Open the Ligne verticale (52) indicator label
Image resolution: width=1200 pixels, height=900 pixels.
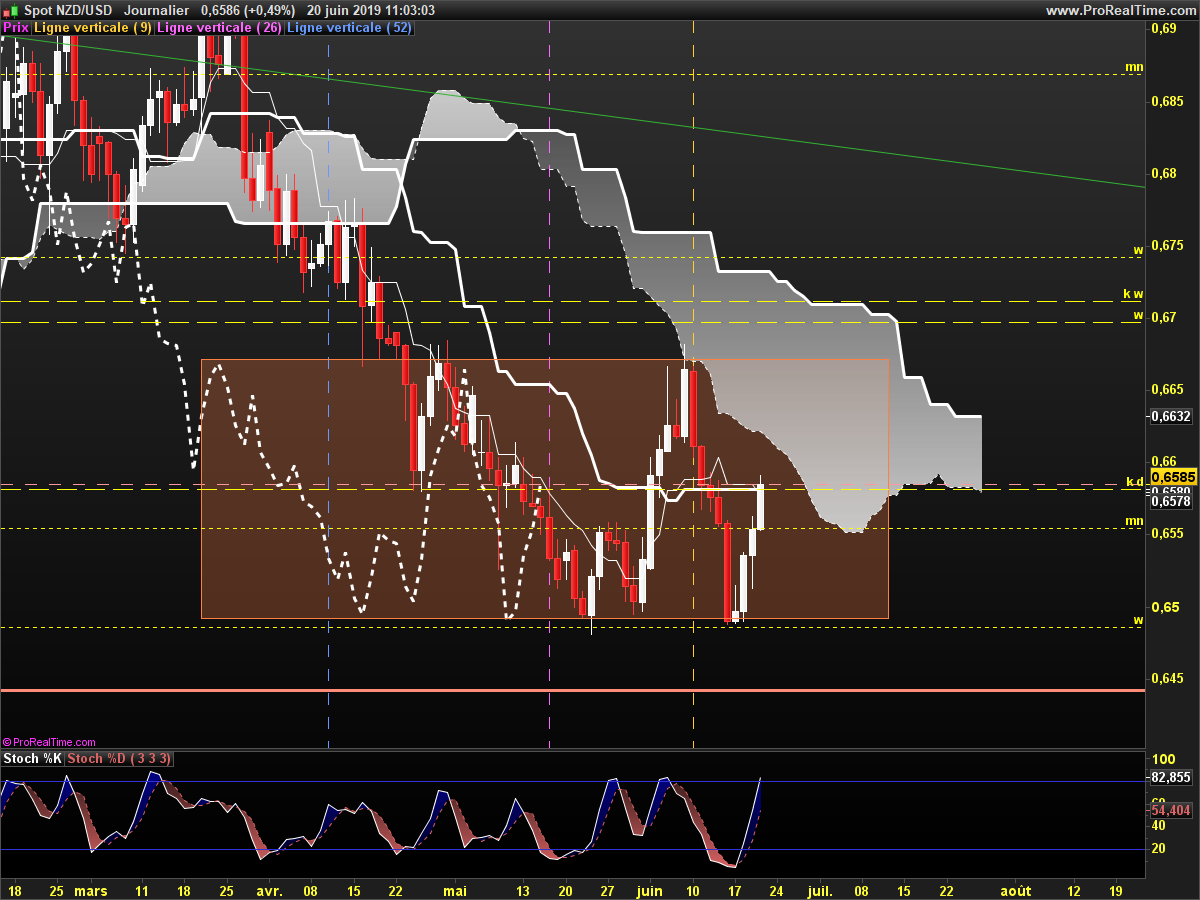tap(349, 28)
